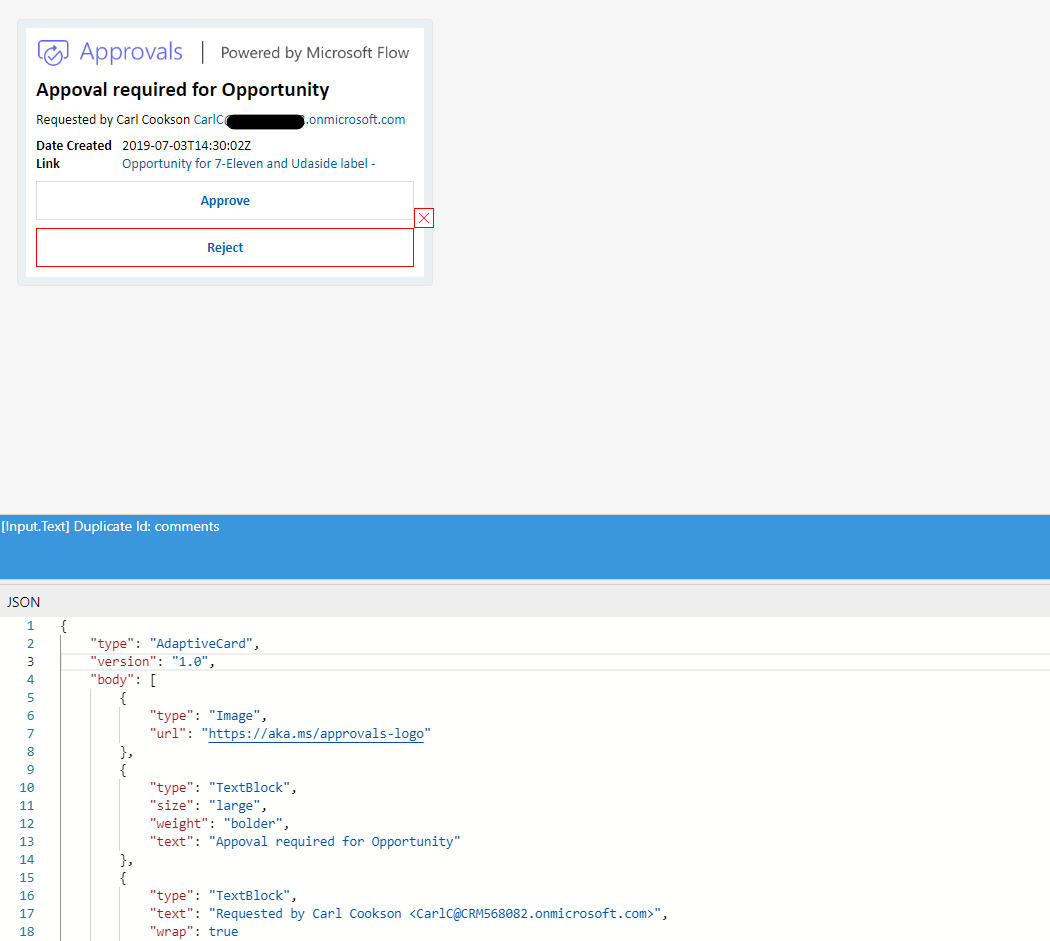This screenshot has width=1050, height=941.
Task: Click the "size": "large" JSON line
Action: point(208,806)
